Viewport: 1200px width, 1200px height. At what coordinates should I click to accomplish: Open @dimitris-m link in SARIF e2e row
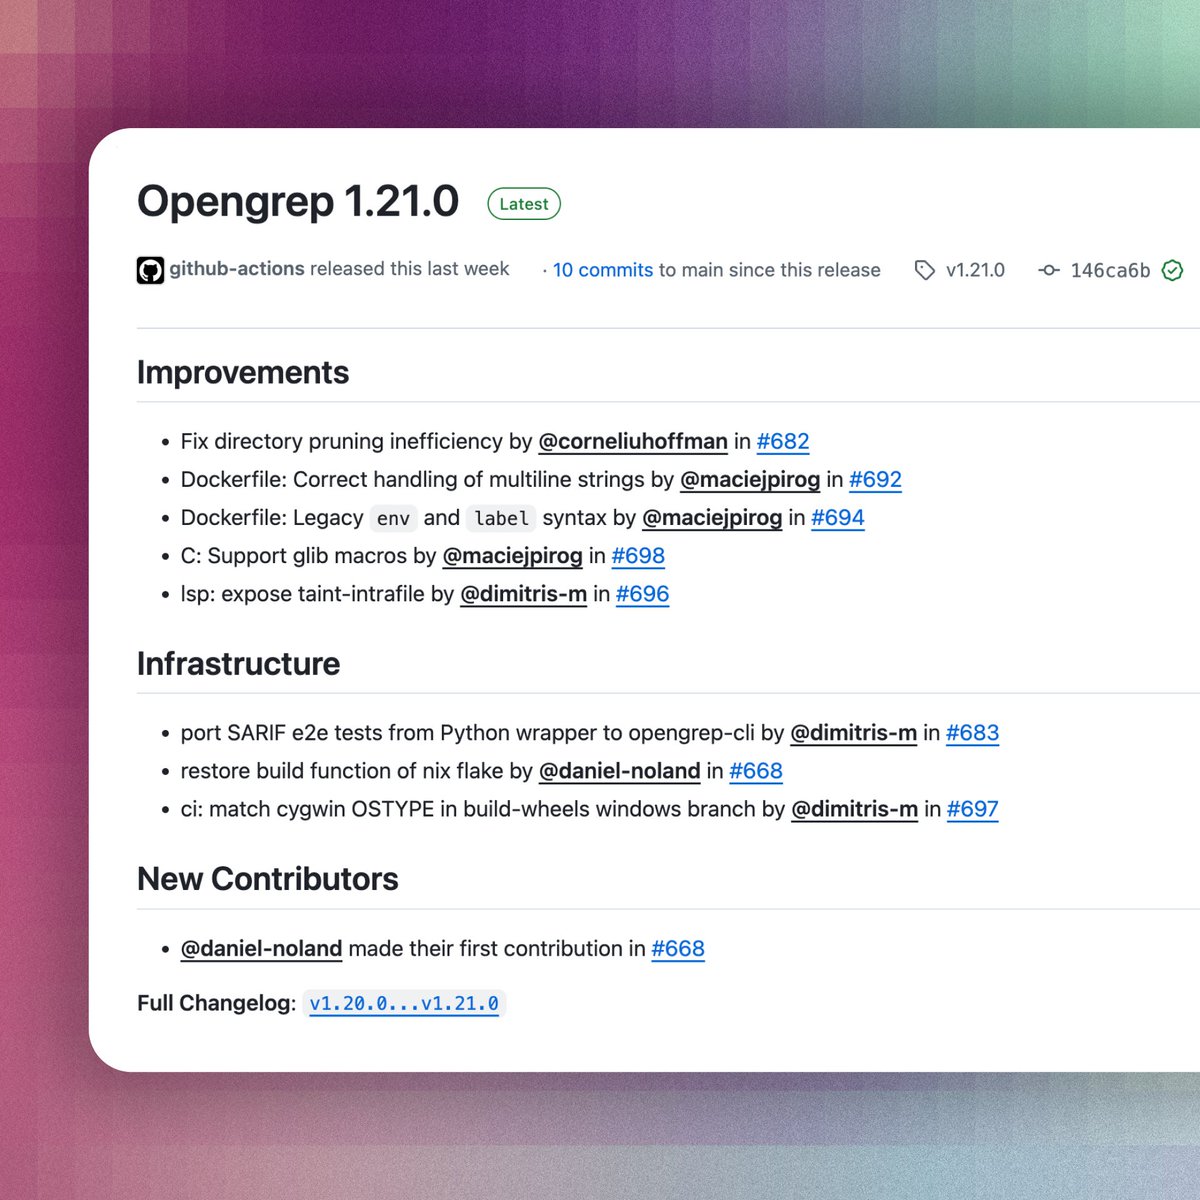pos(853,732)
